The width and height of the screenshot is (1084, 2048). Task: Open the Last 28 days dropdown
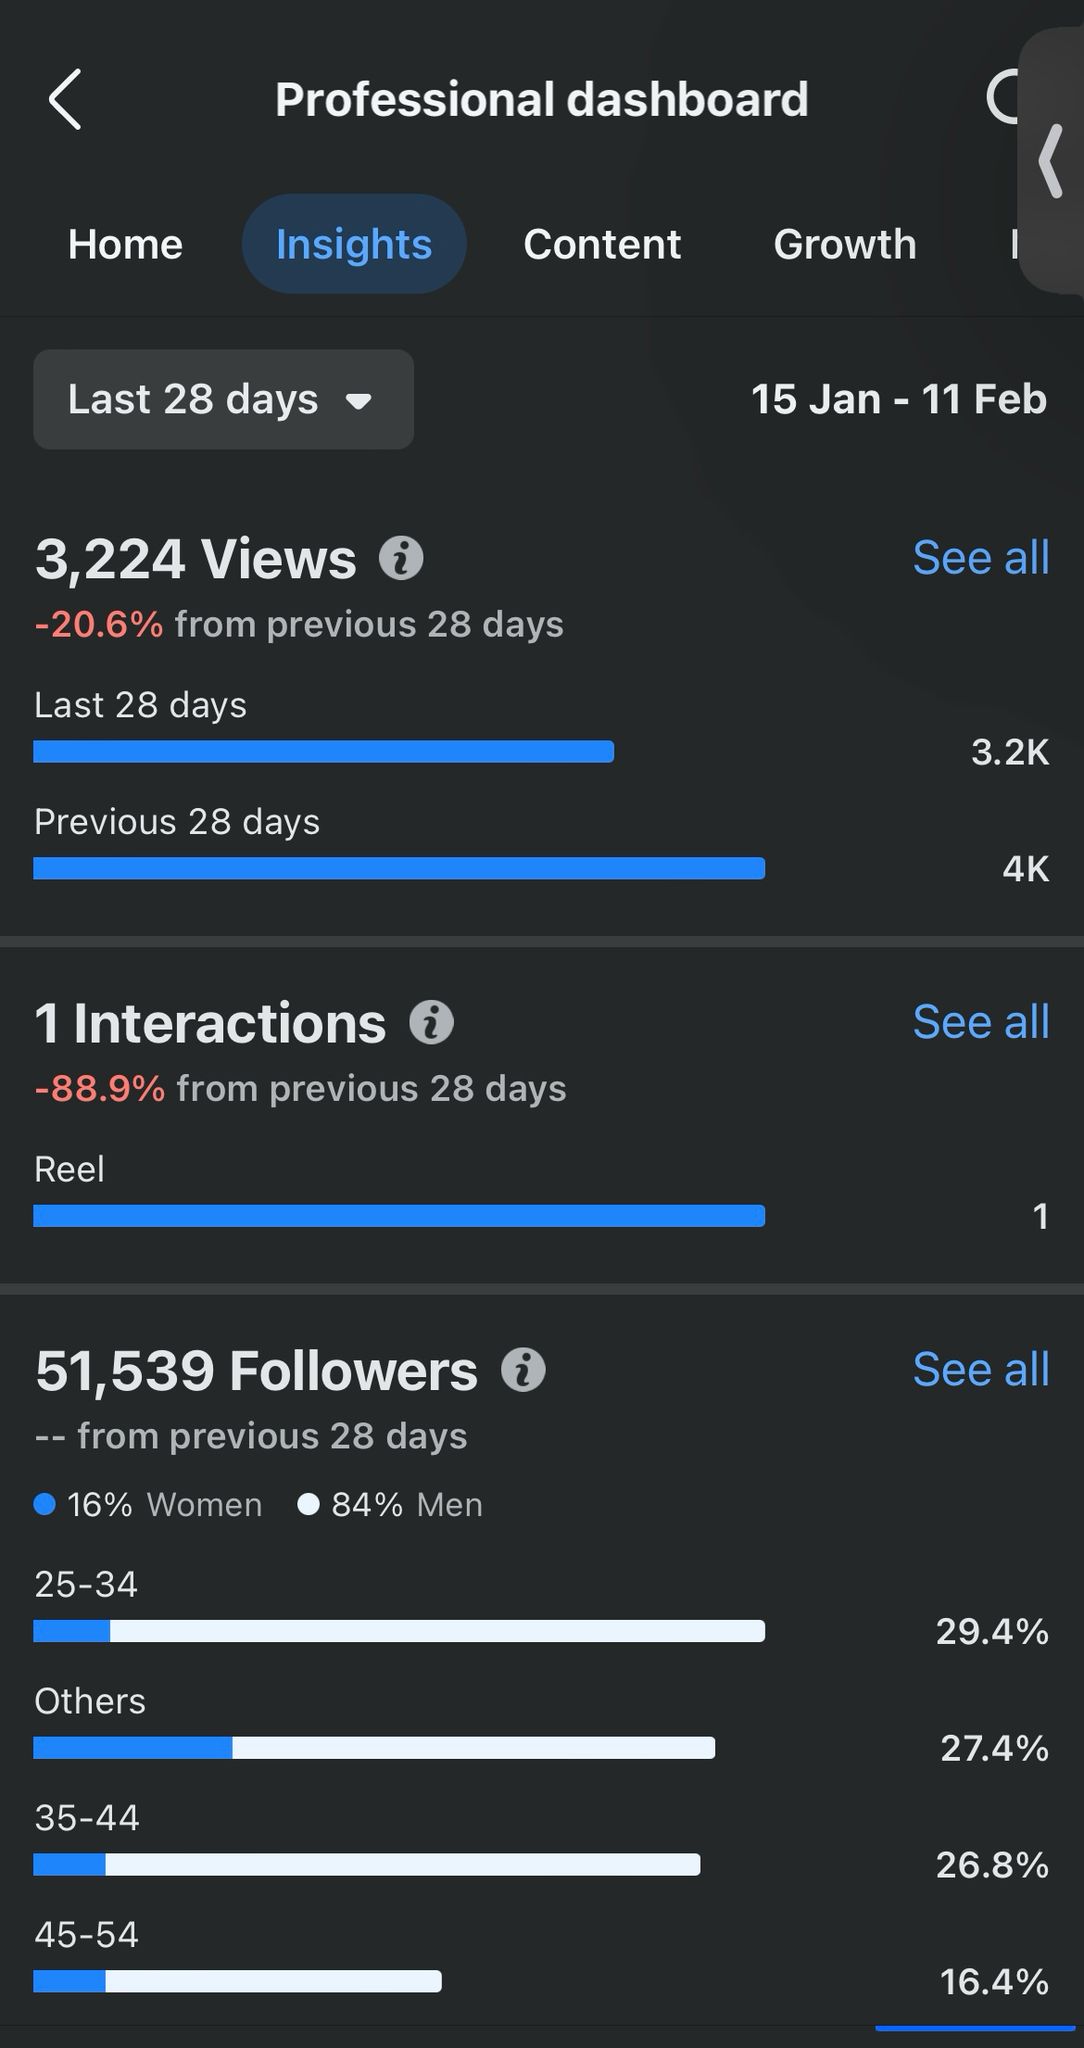pos(223,400)
